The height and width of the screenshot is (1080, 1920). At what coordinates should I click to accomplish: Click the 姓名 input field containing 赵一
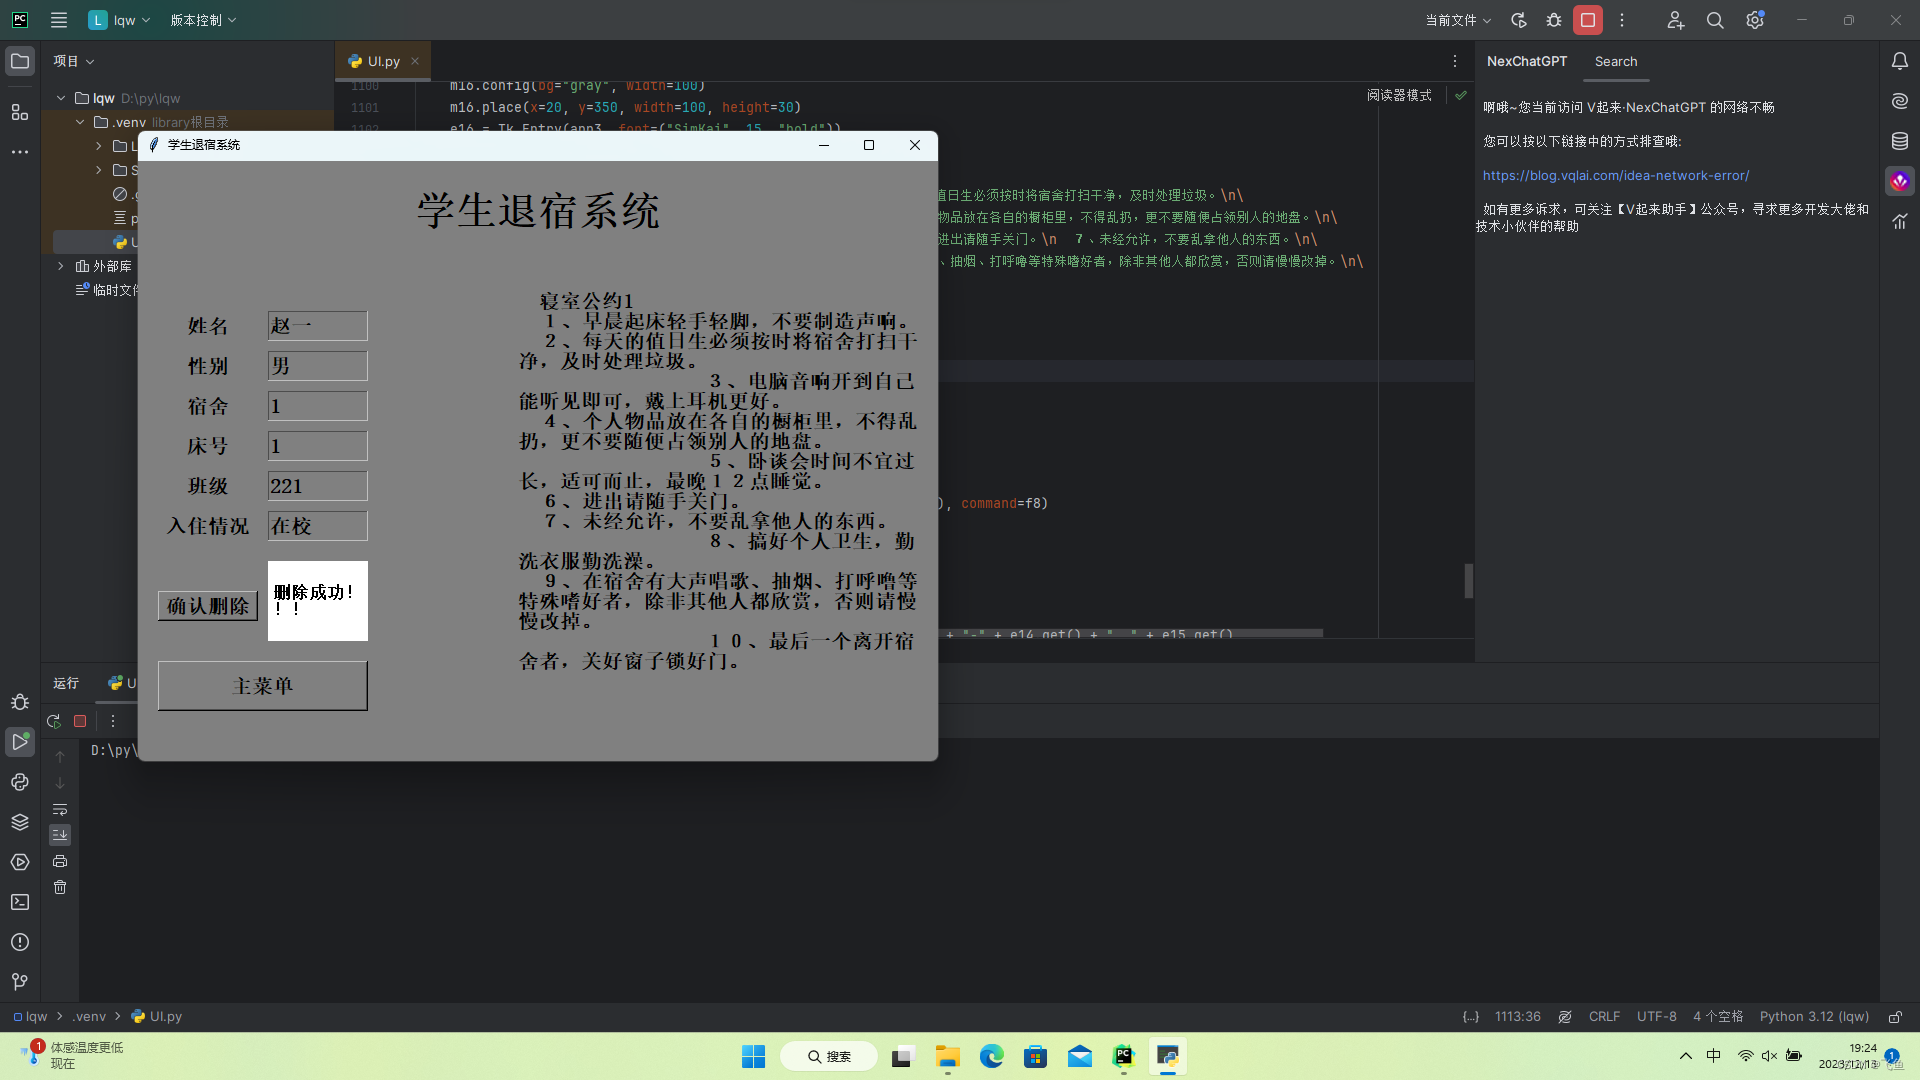tap(317, 325)
